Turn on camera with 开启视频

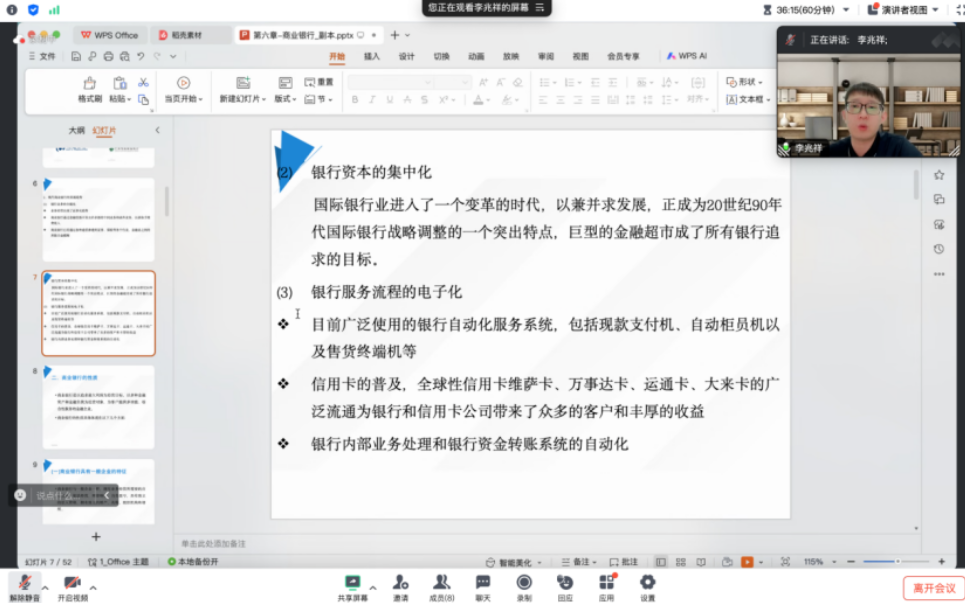[x=71, y=583]
